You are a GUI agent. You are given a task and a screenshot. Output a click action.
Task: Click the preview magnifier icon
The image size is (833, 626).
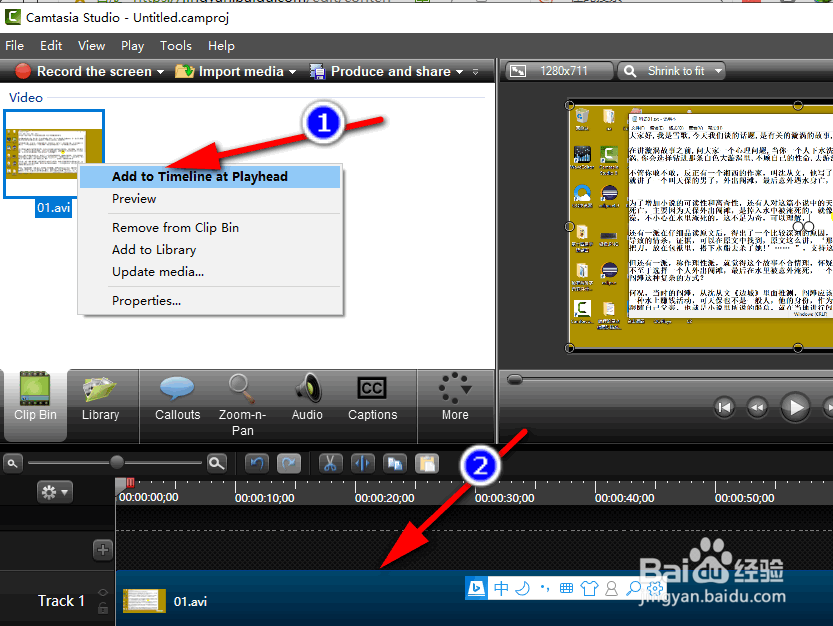(x=630, y=71)
